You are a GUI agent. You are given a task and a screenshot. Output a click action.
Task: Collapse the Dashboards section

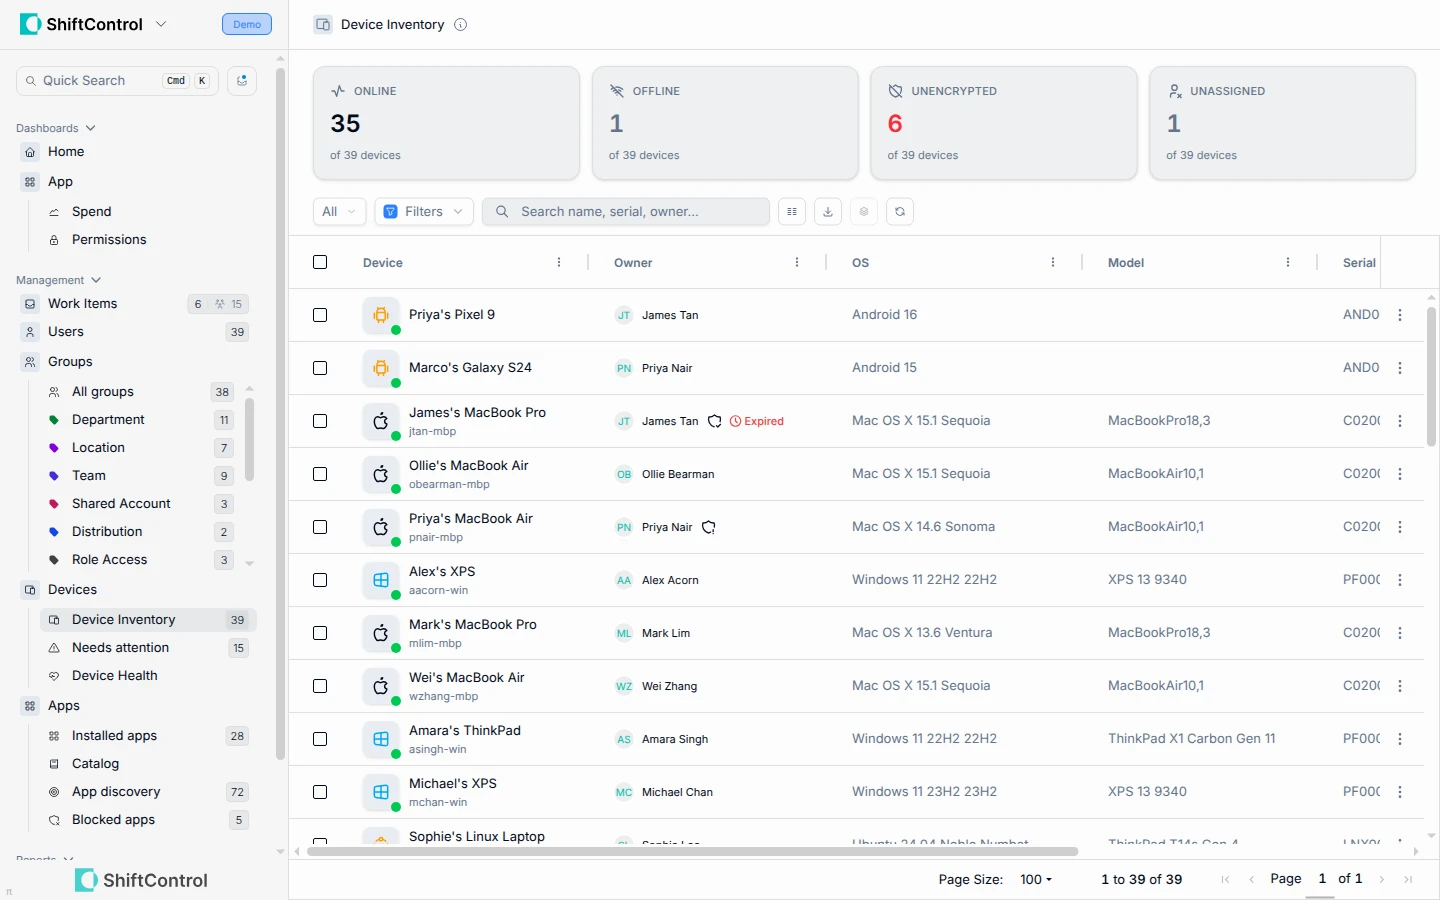(x=56, y=128)
